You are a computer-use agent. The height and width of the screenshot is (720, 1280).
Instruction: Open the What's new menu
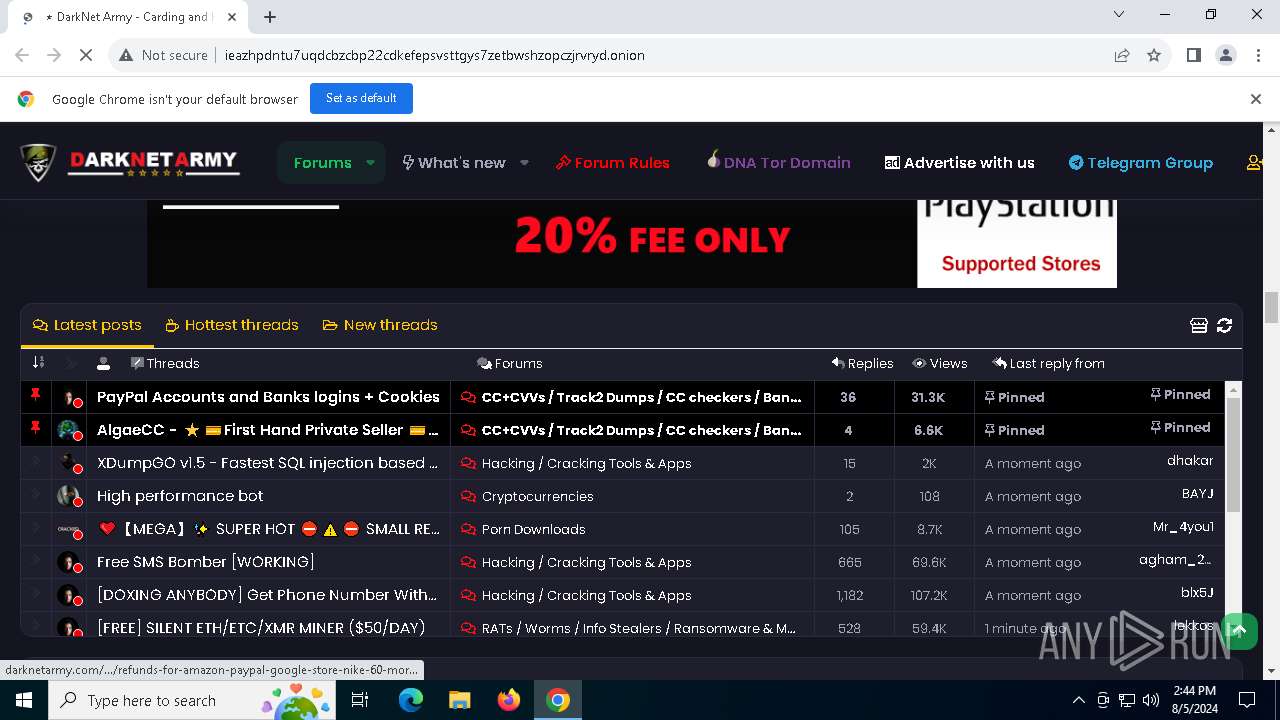[453, 162]
